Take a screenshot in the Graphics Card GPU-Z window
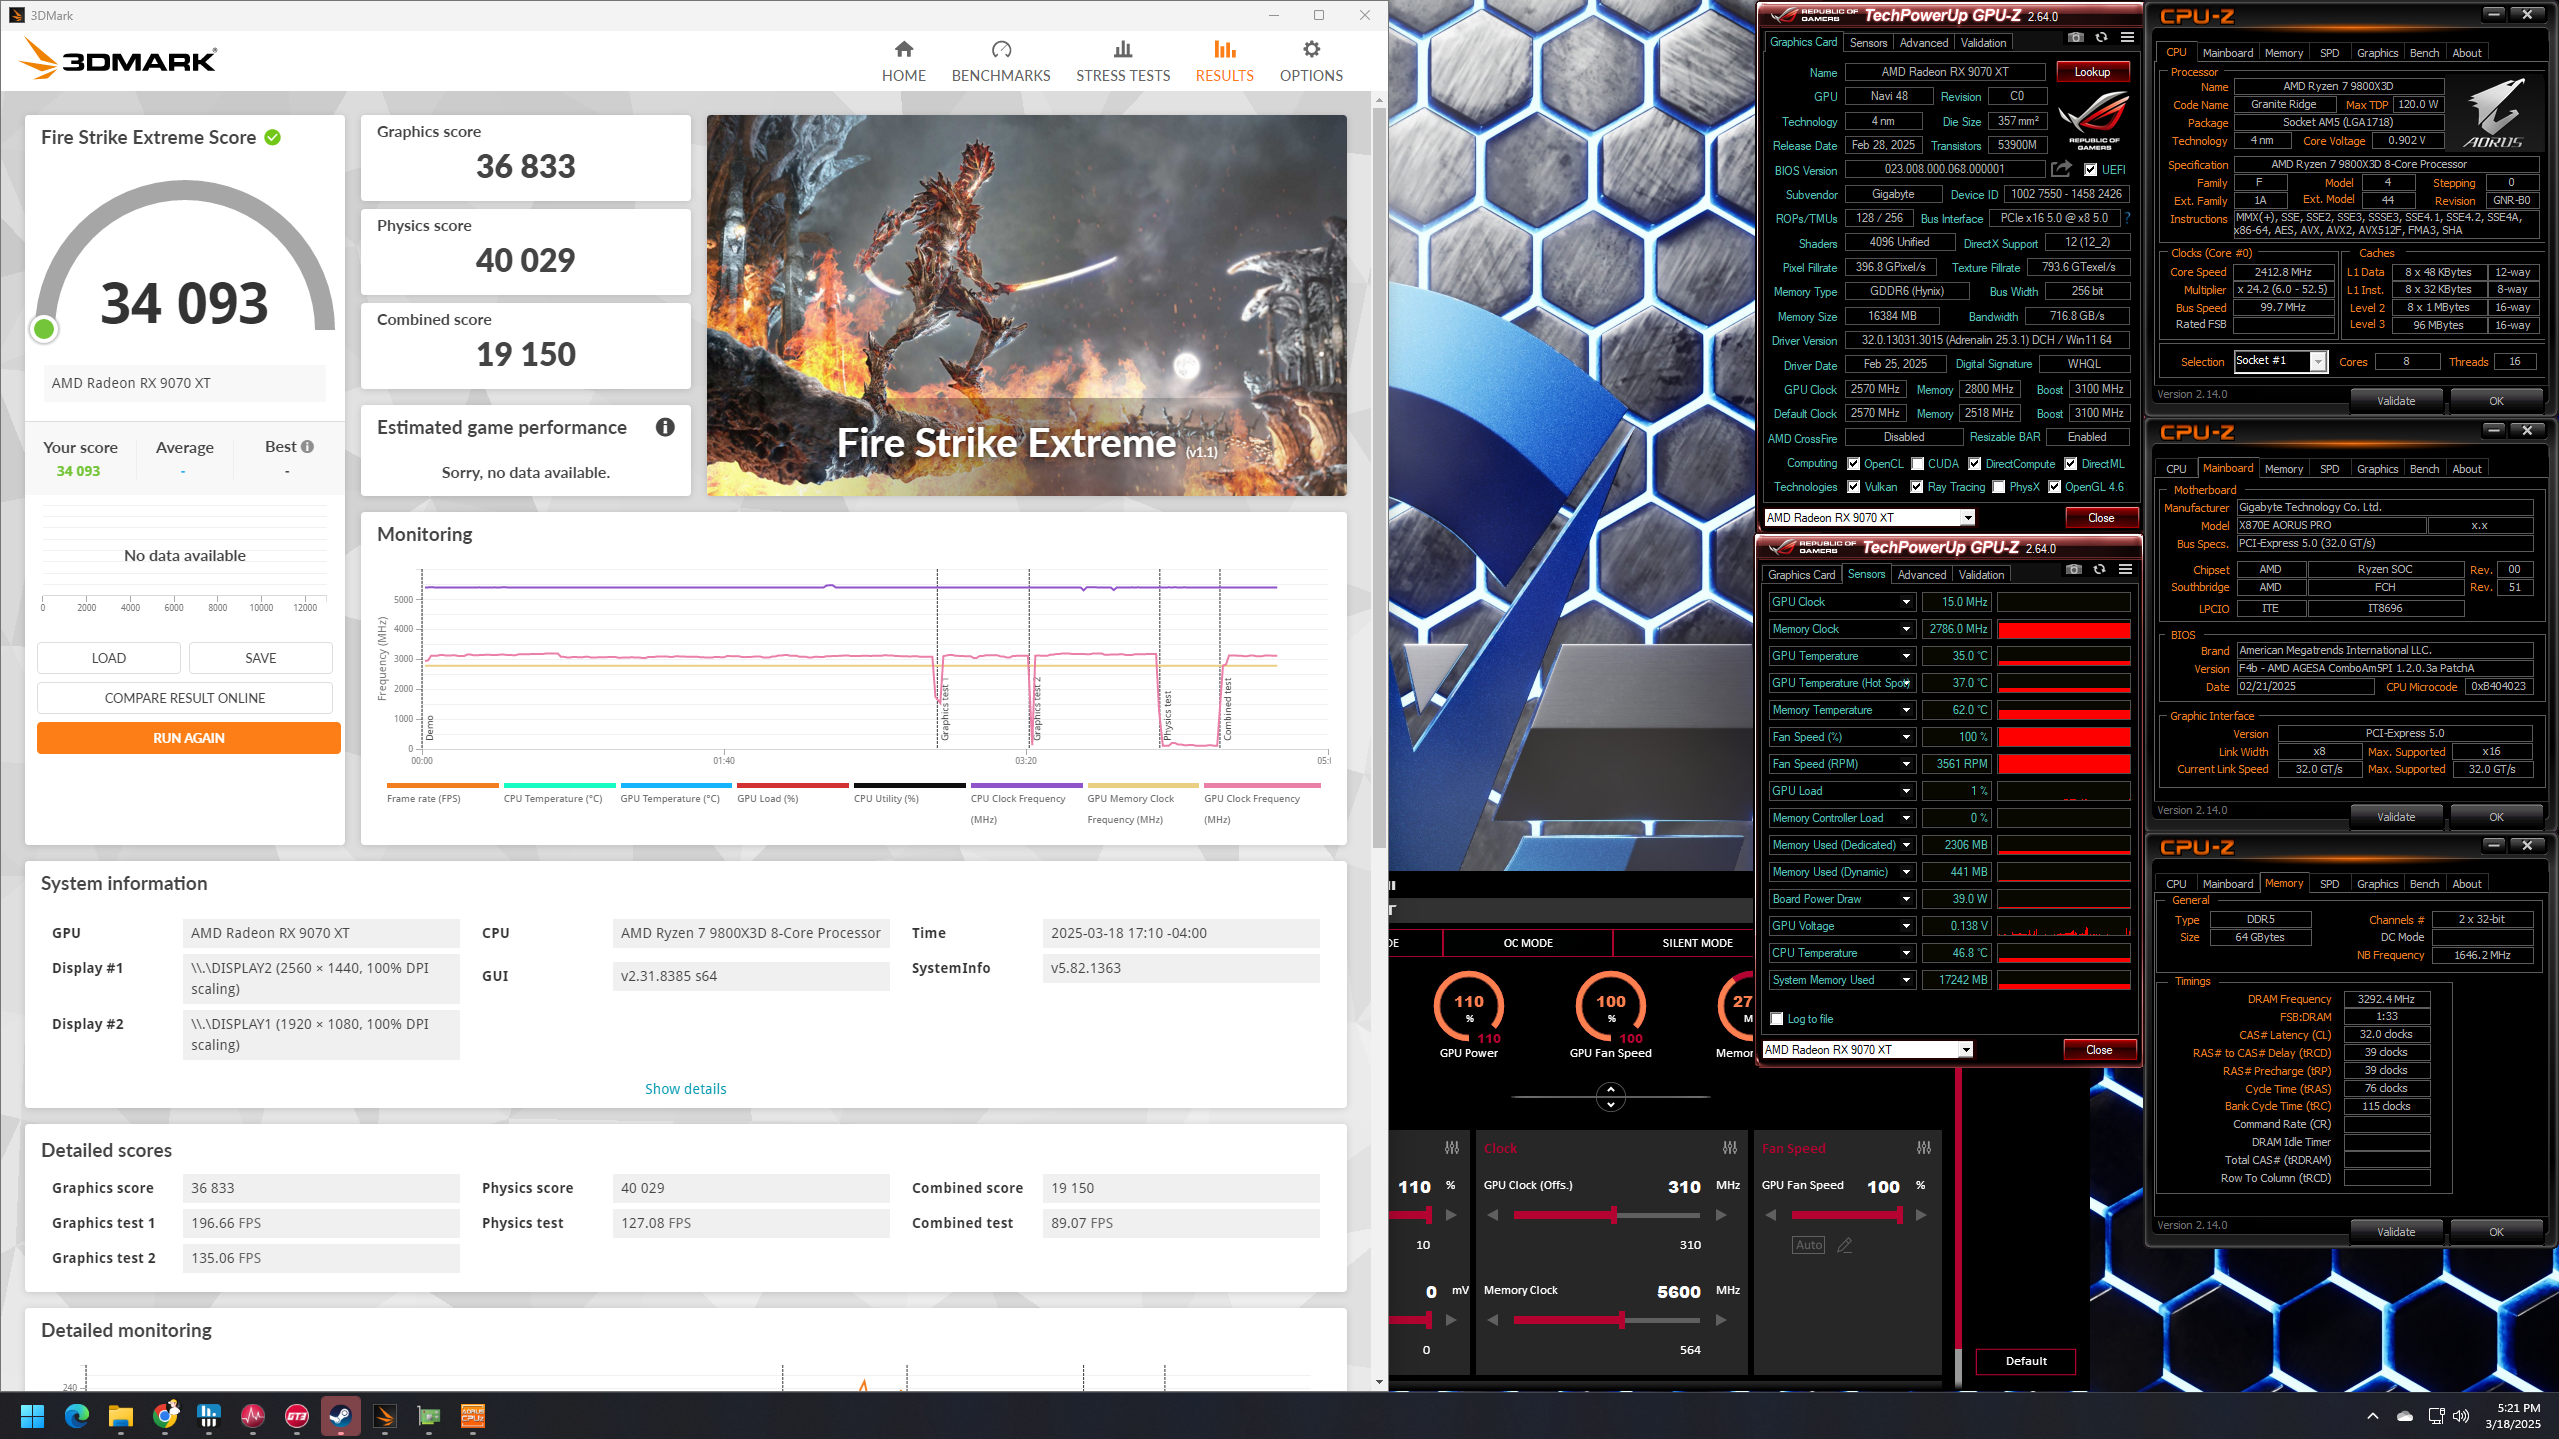This screenshot has height=1439, width=2559. pyautogui.click(x=2075, y=38)
